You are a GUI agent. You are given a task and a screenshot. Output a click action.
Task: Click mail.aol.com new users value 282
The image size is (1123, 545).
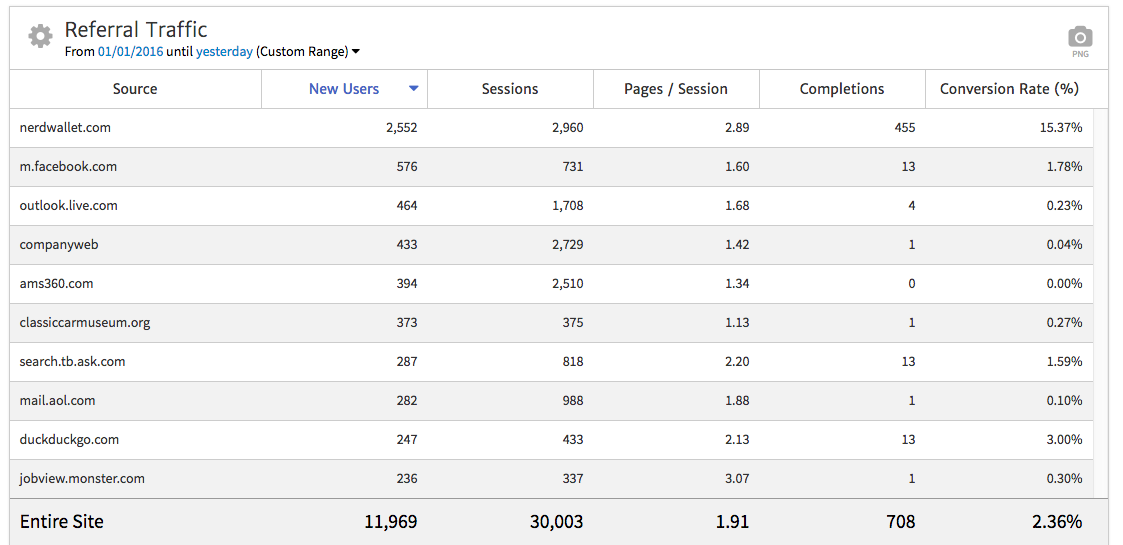coord(407,400)
